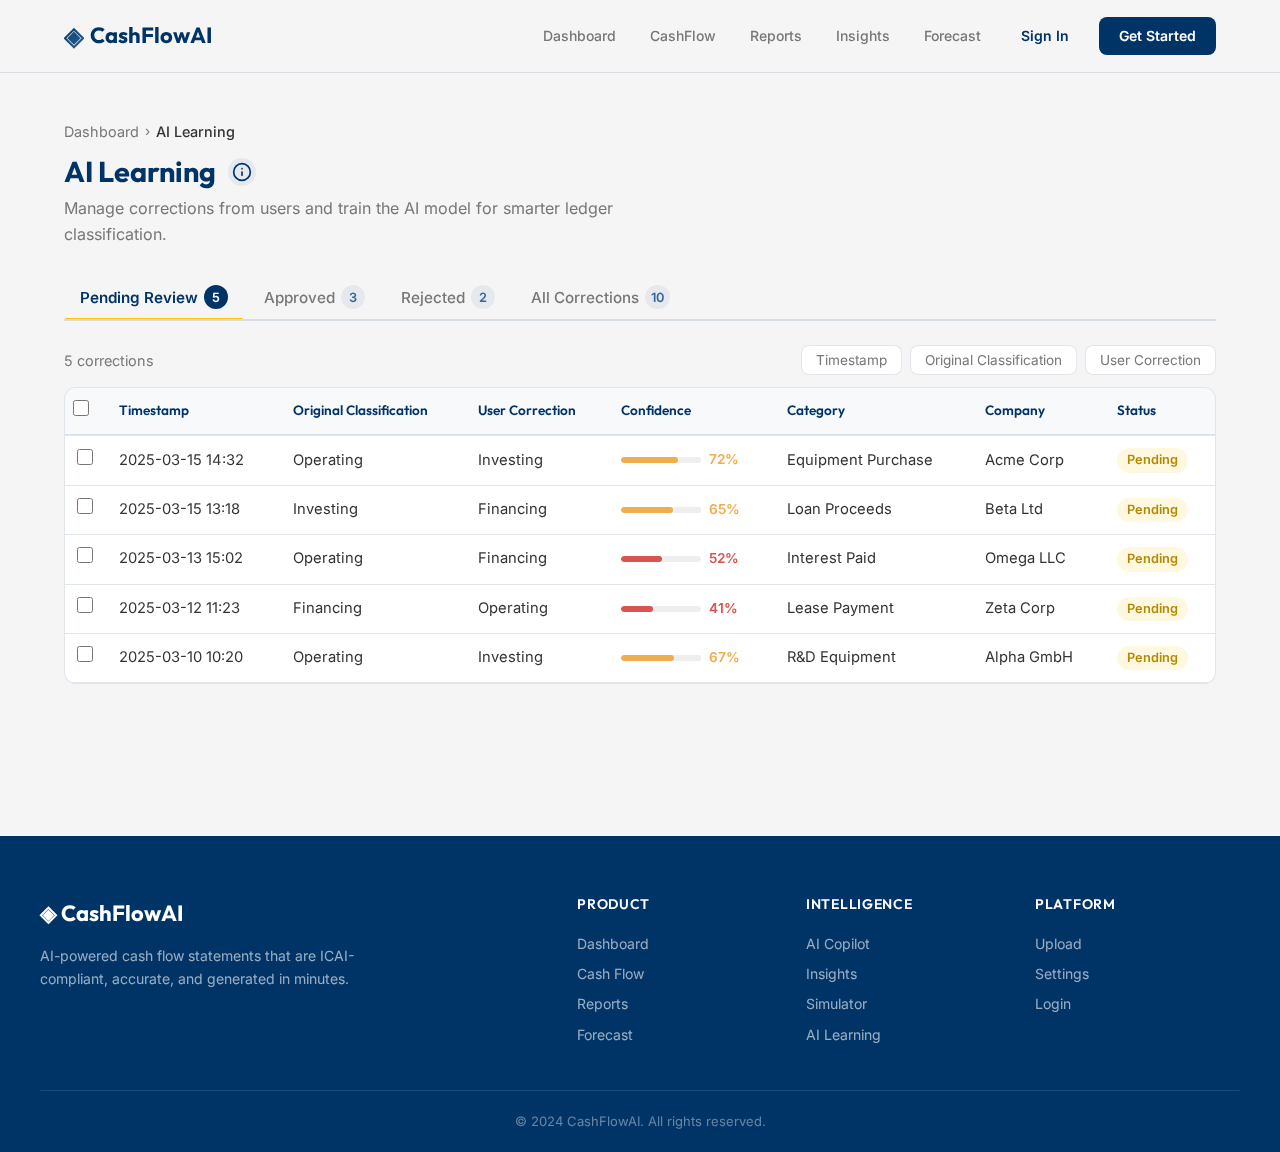This screenshot has height=1152, width=1280.
Task: Click the Pending badge for Acme Corp
Action: [1152, 460]
